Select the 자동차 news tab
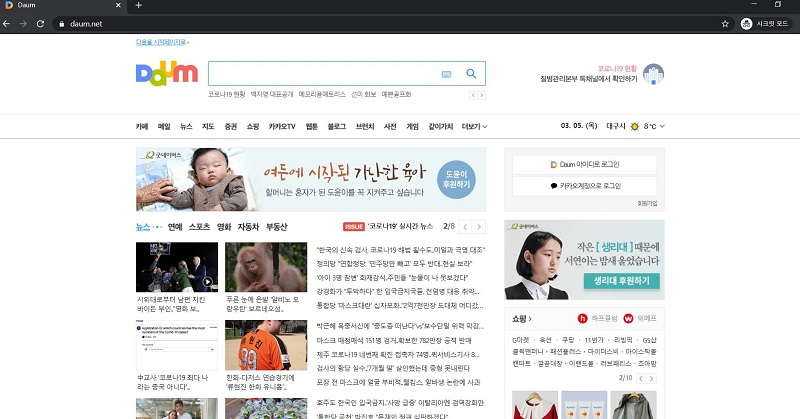800x419 pixels. pyautogui.click(x=248, y=227)
